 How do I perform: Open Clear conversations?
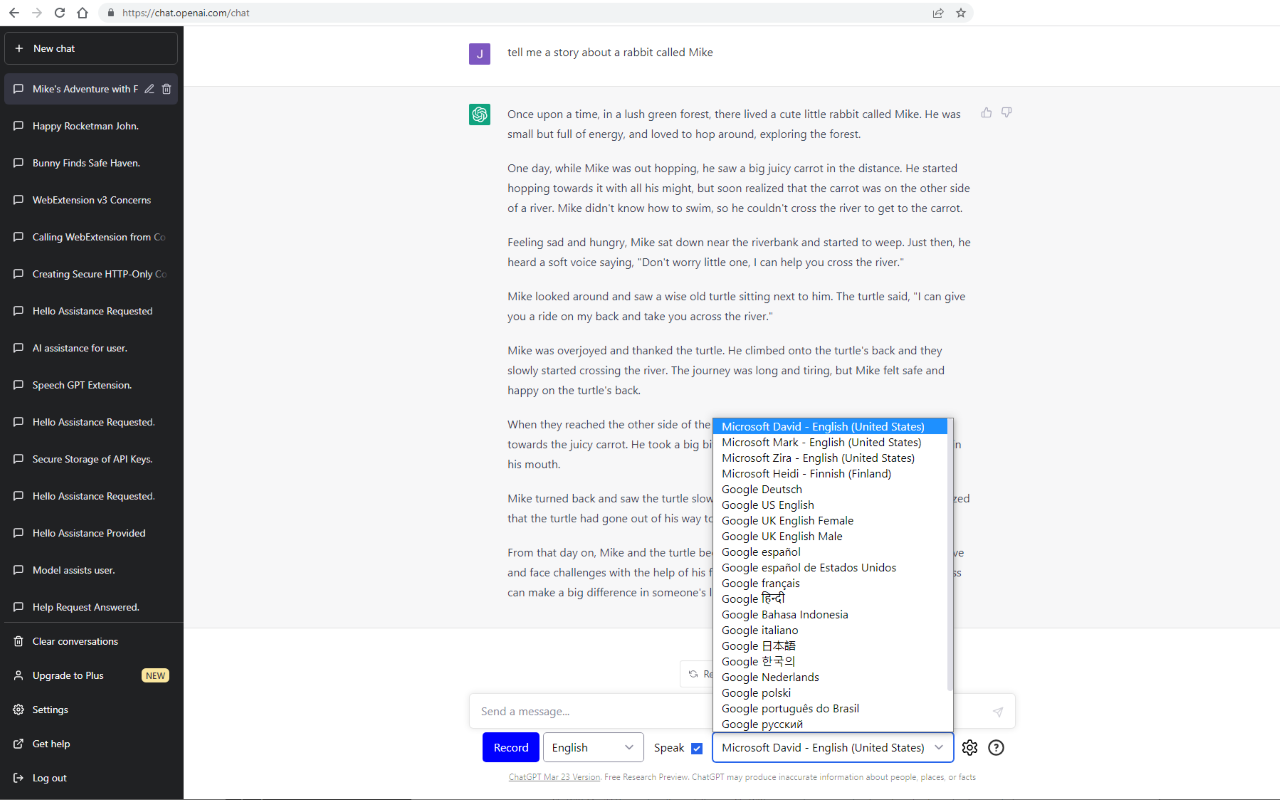tap(91, 642)
